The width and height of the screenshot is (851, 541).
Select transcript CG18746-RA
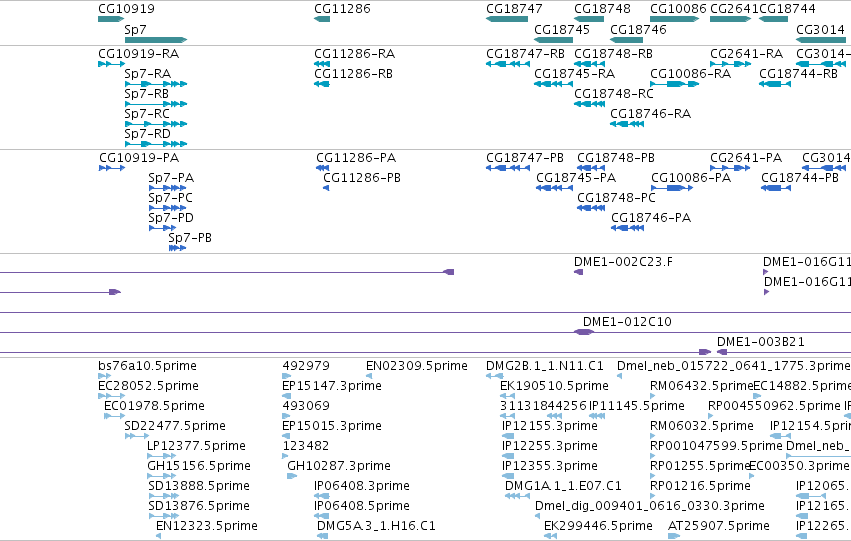tap(651, 114)
